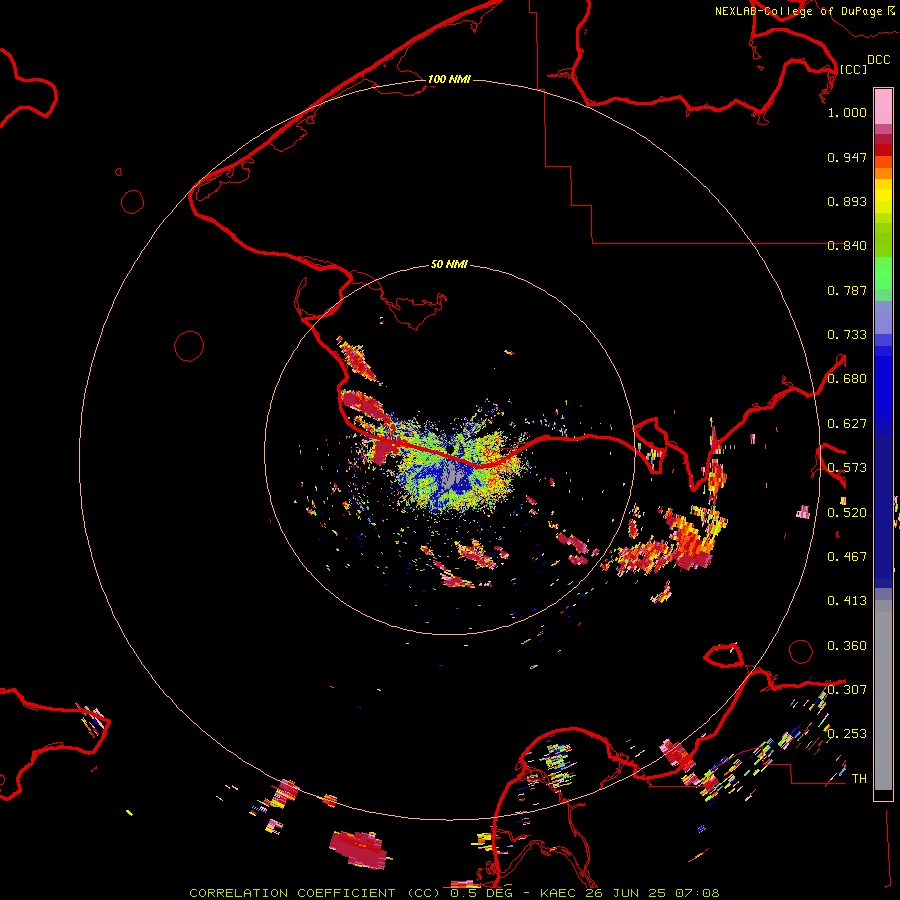
Task: Click the 0.520 legend value
Action: click(x=847, y=513)
